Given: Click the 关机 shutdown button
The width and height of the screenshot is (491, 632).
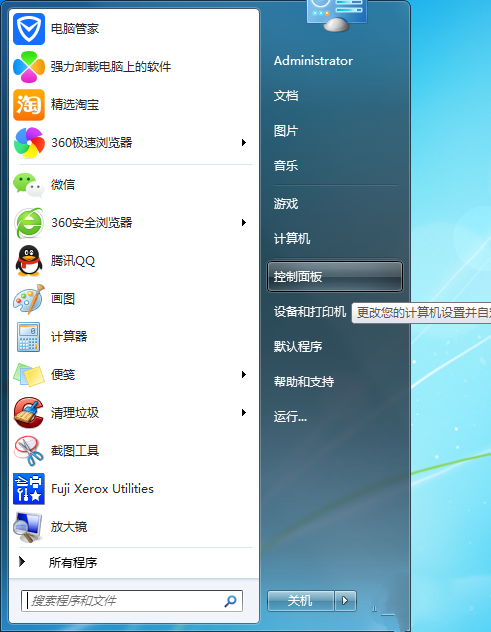Looking at the screenshot, I should (x=301, y=601).
